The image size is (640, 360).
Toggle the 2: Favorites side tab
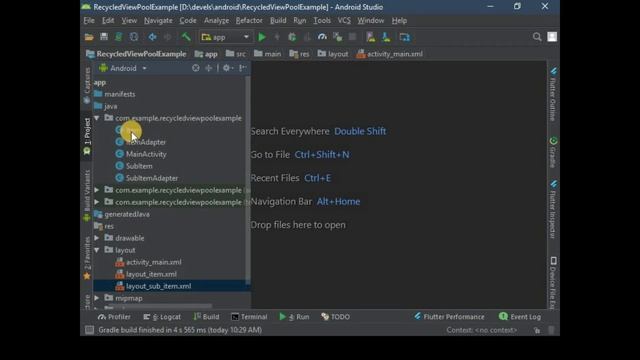(87, 258)
